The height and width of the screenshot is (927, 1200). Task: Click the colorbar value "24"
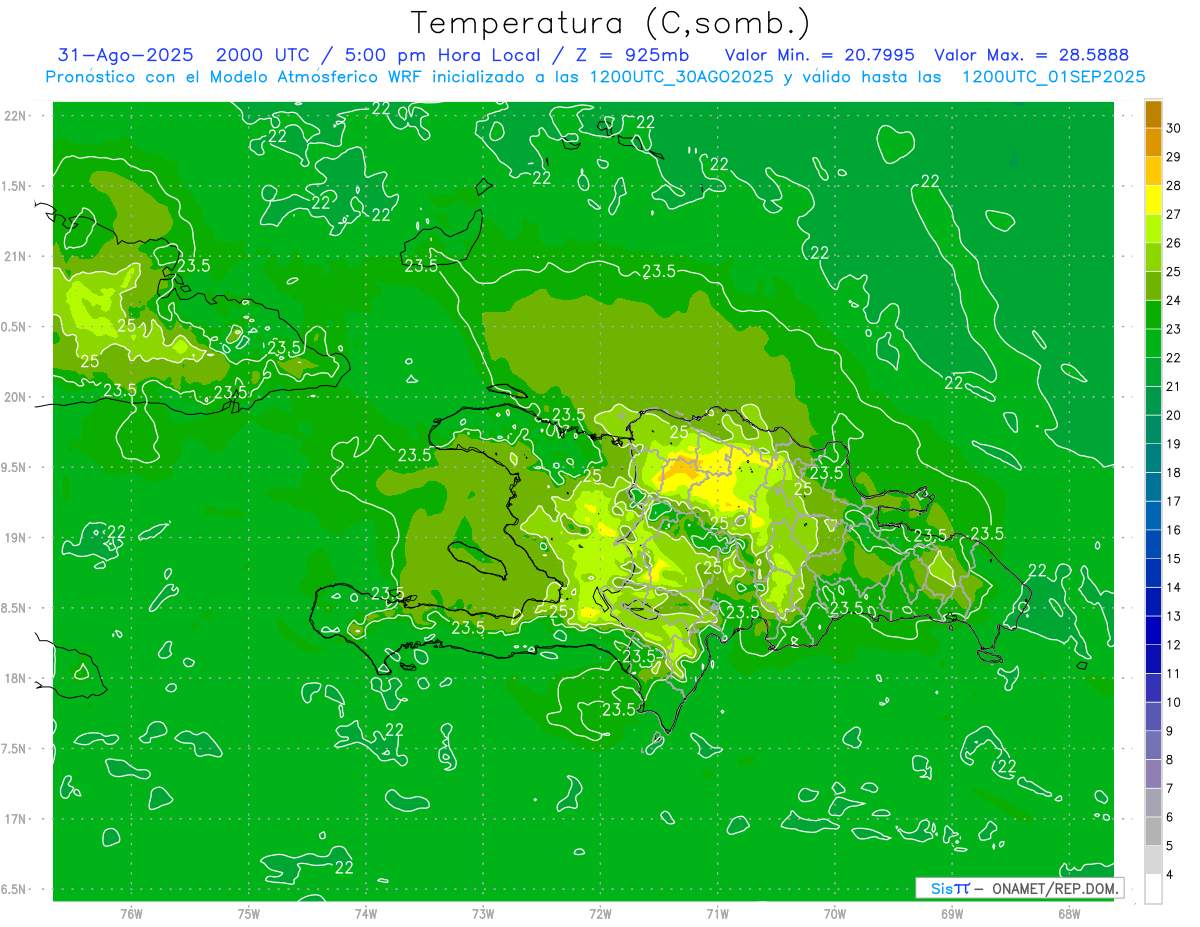(1174, 300)
